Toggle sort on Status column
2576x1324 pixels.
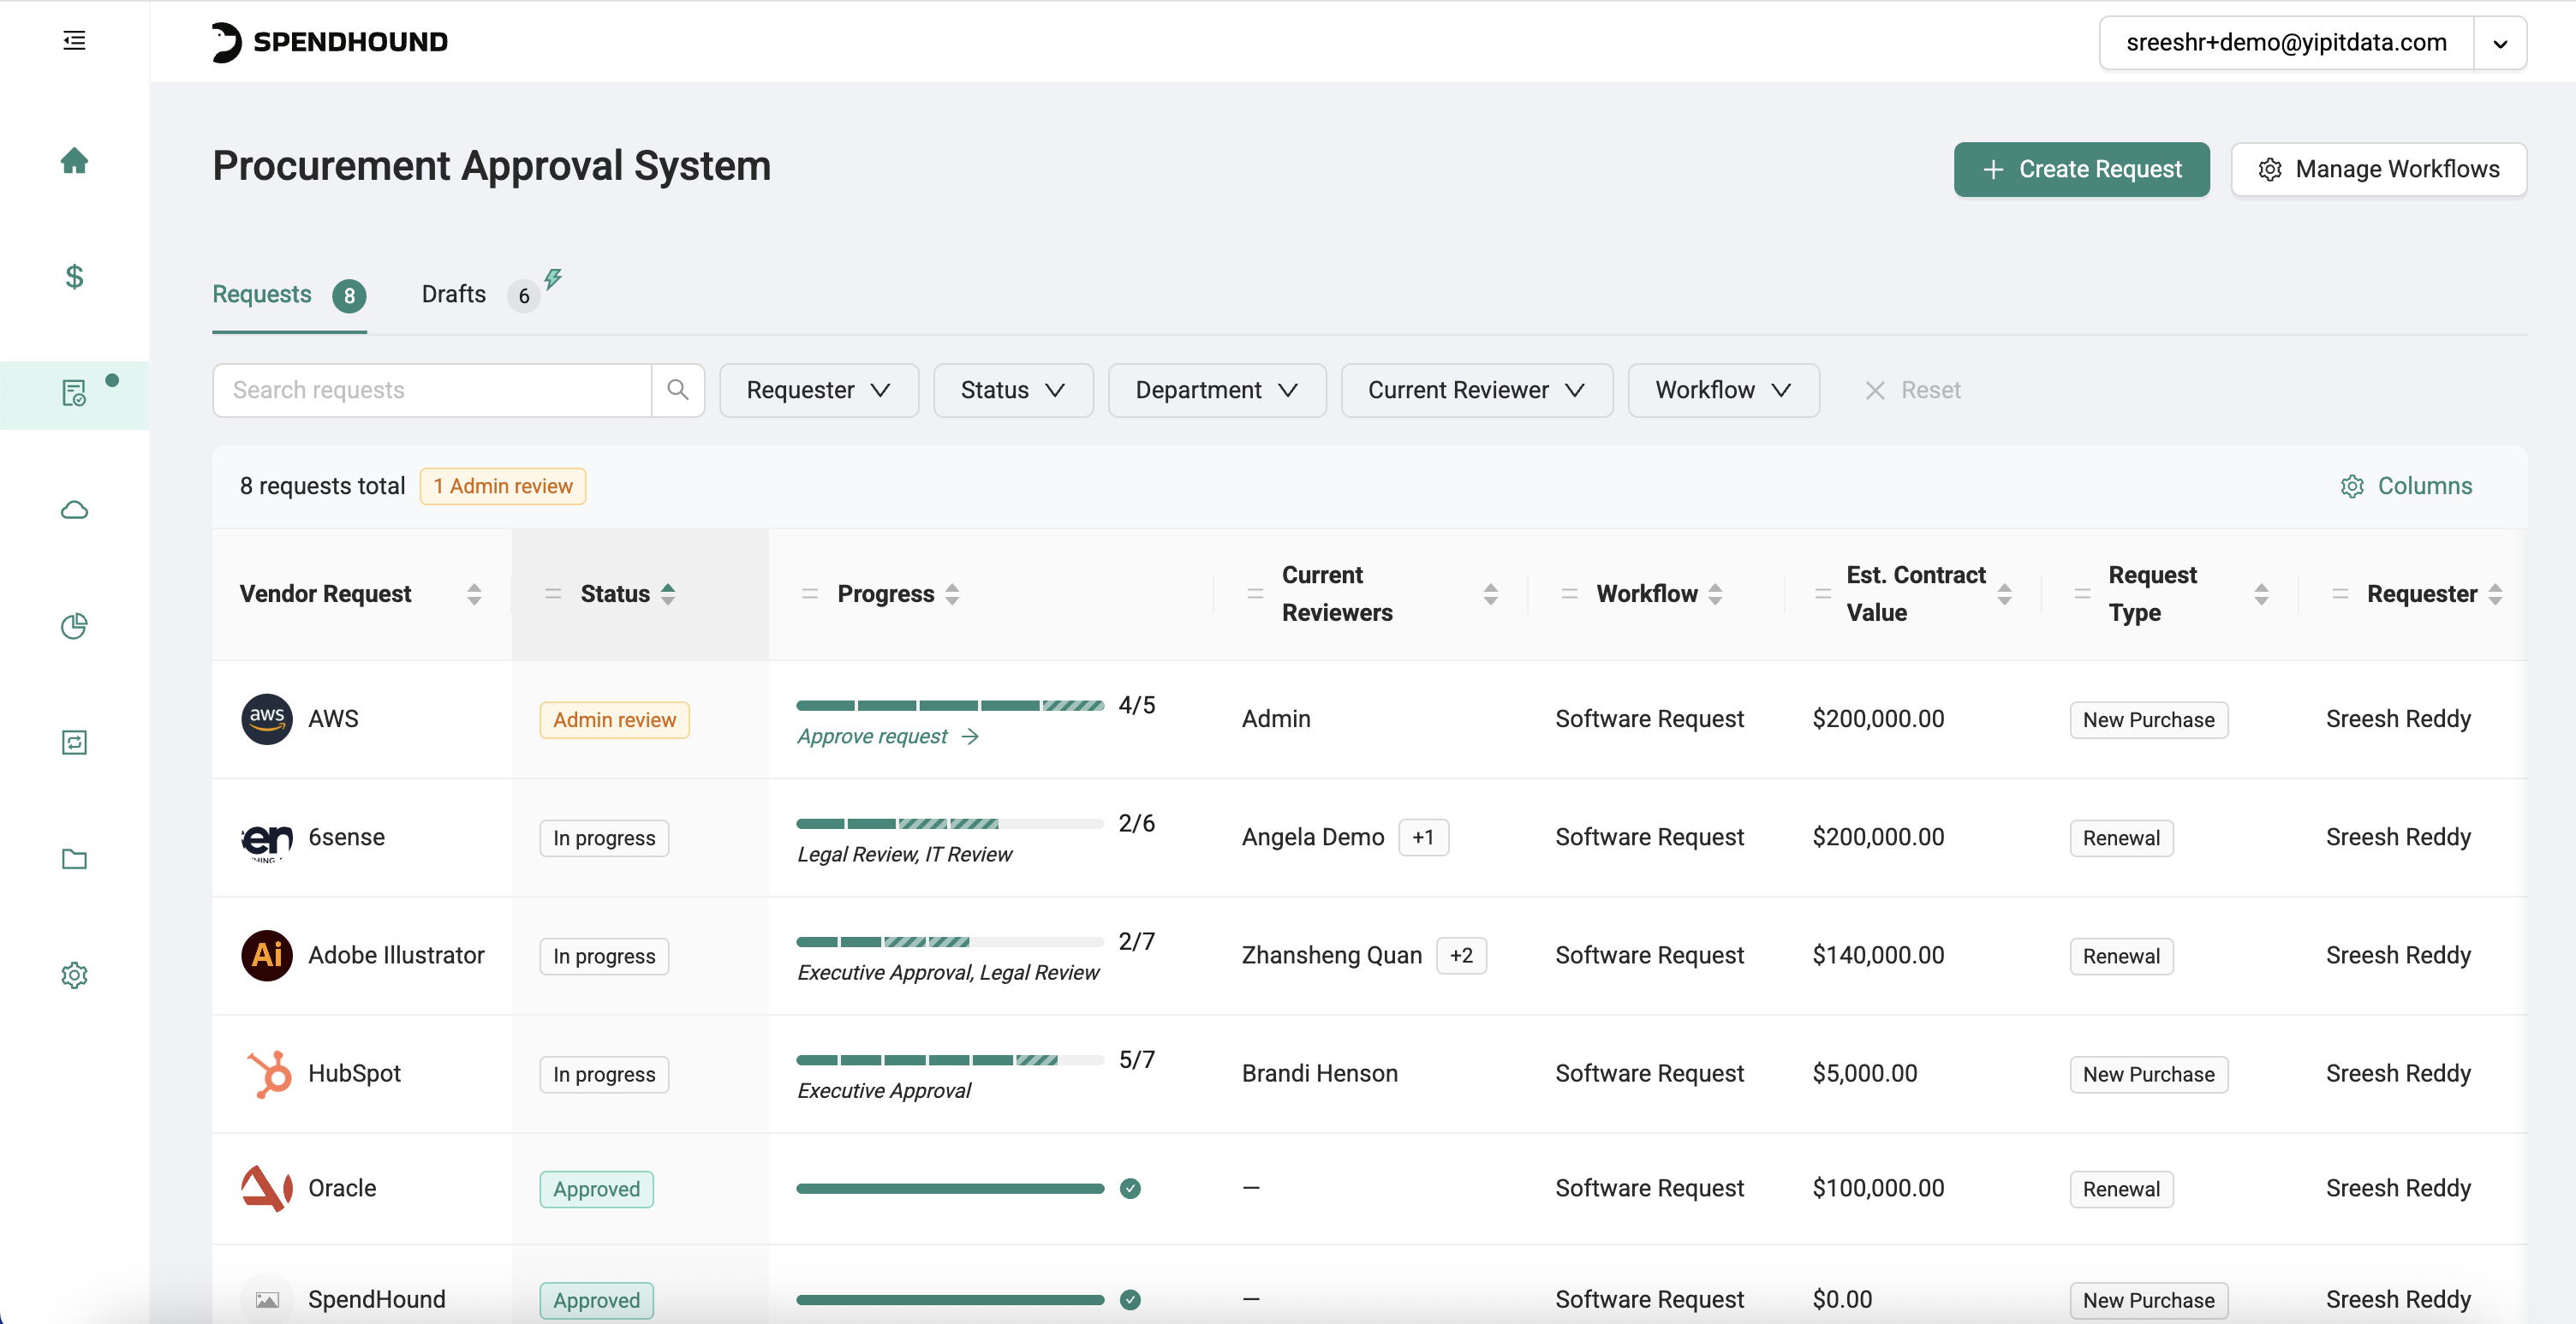[667, 593]
